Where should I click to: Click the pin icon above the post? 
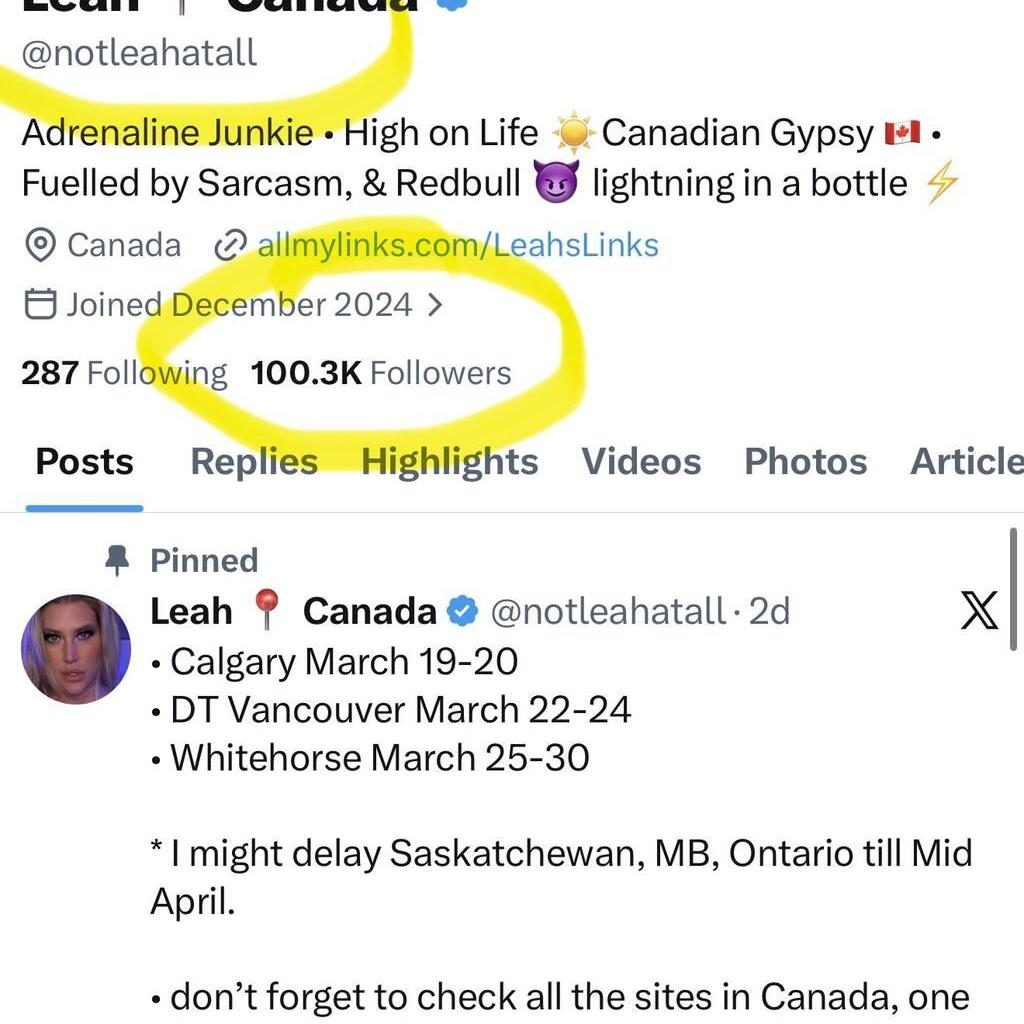(118, 561)
